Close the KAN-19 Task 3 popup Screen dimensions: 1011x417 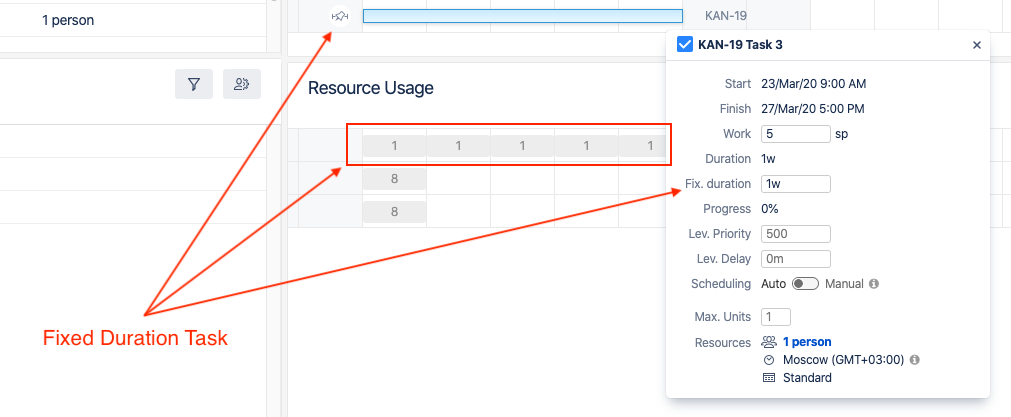[x=977, y=45]
